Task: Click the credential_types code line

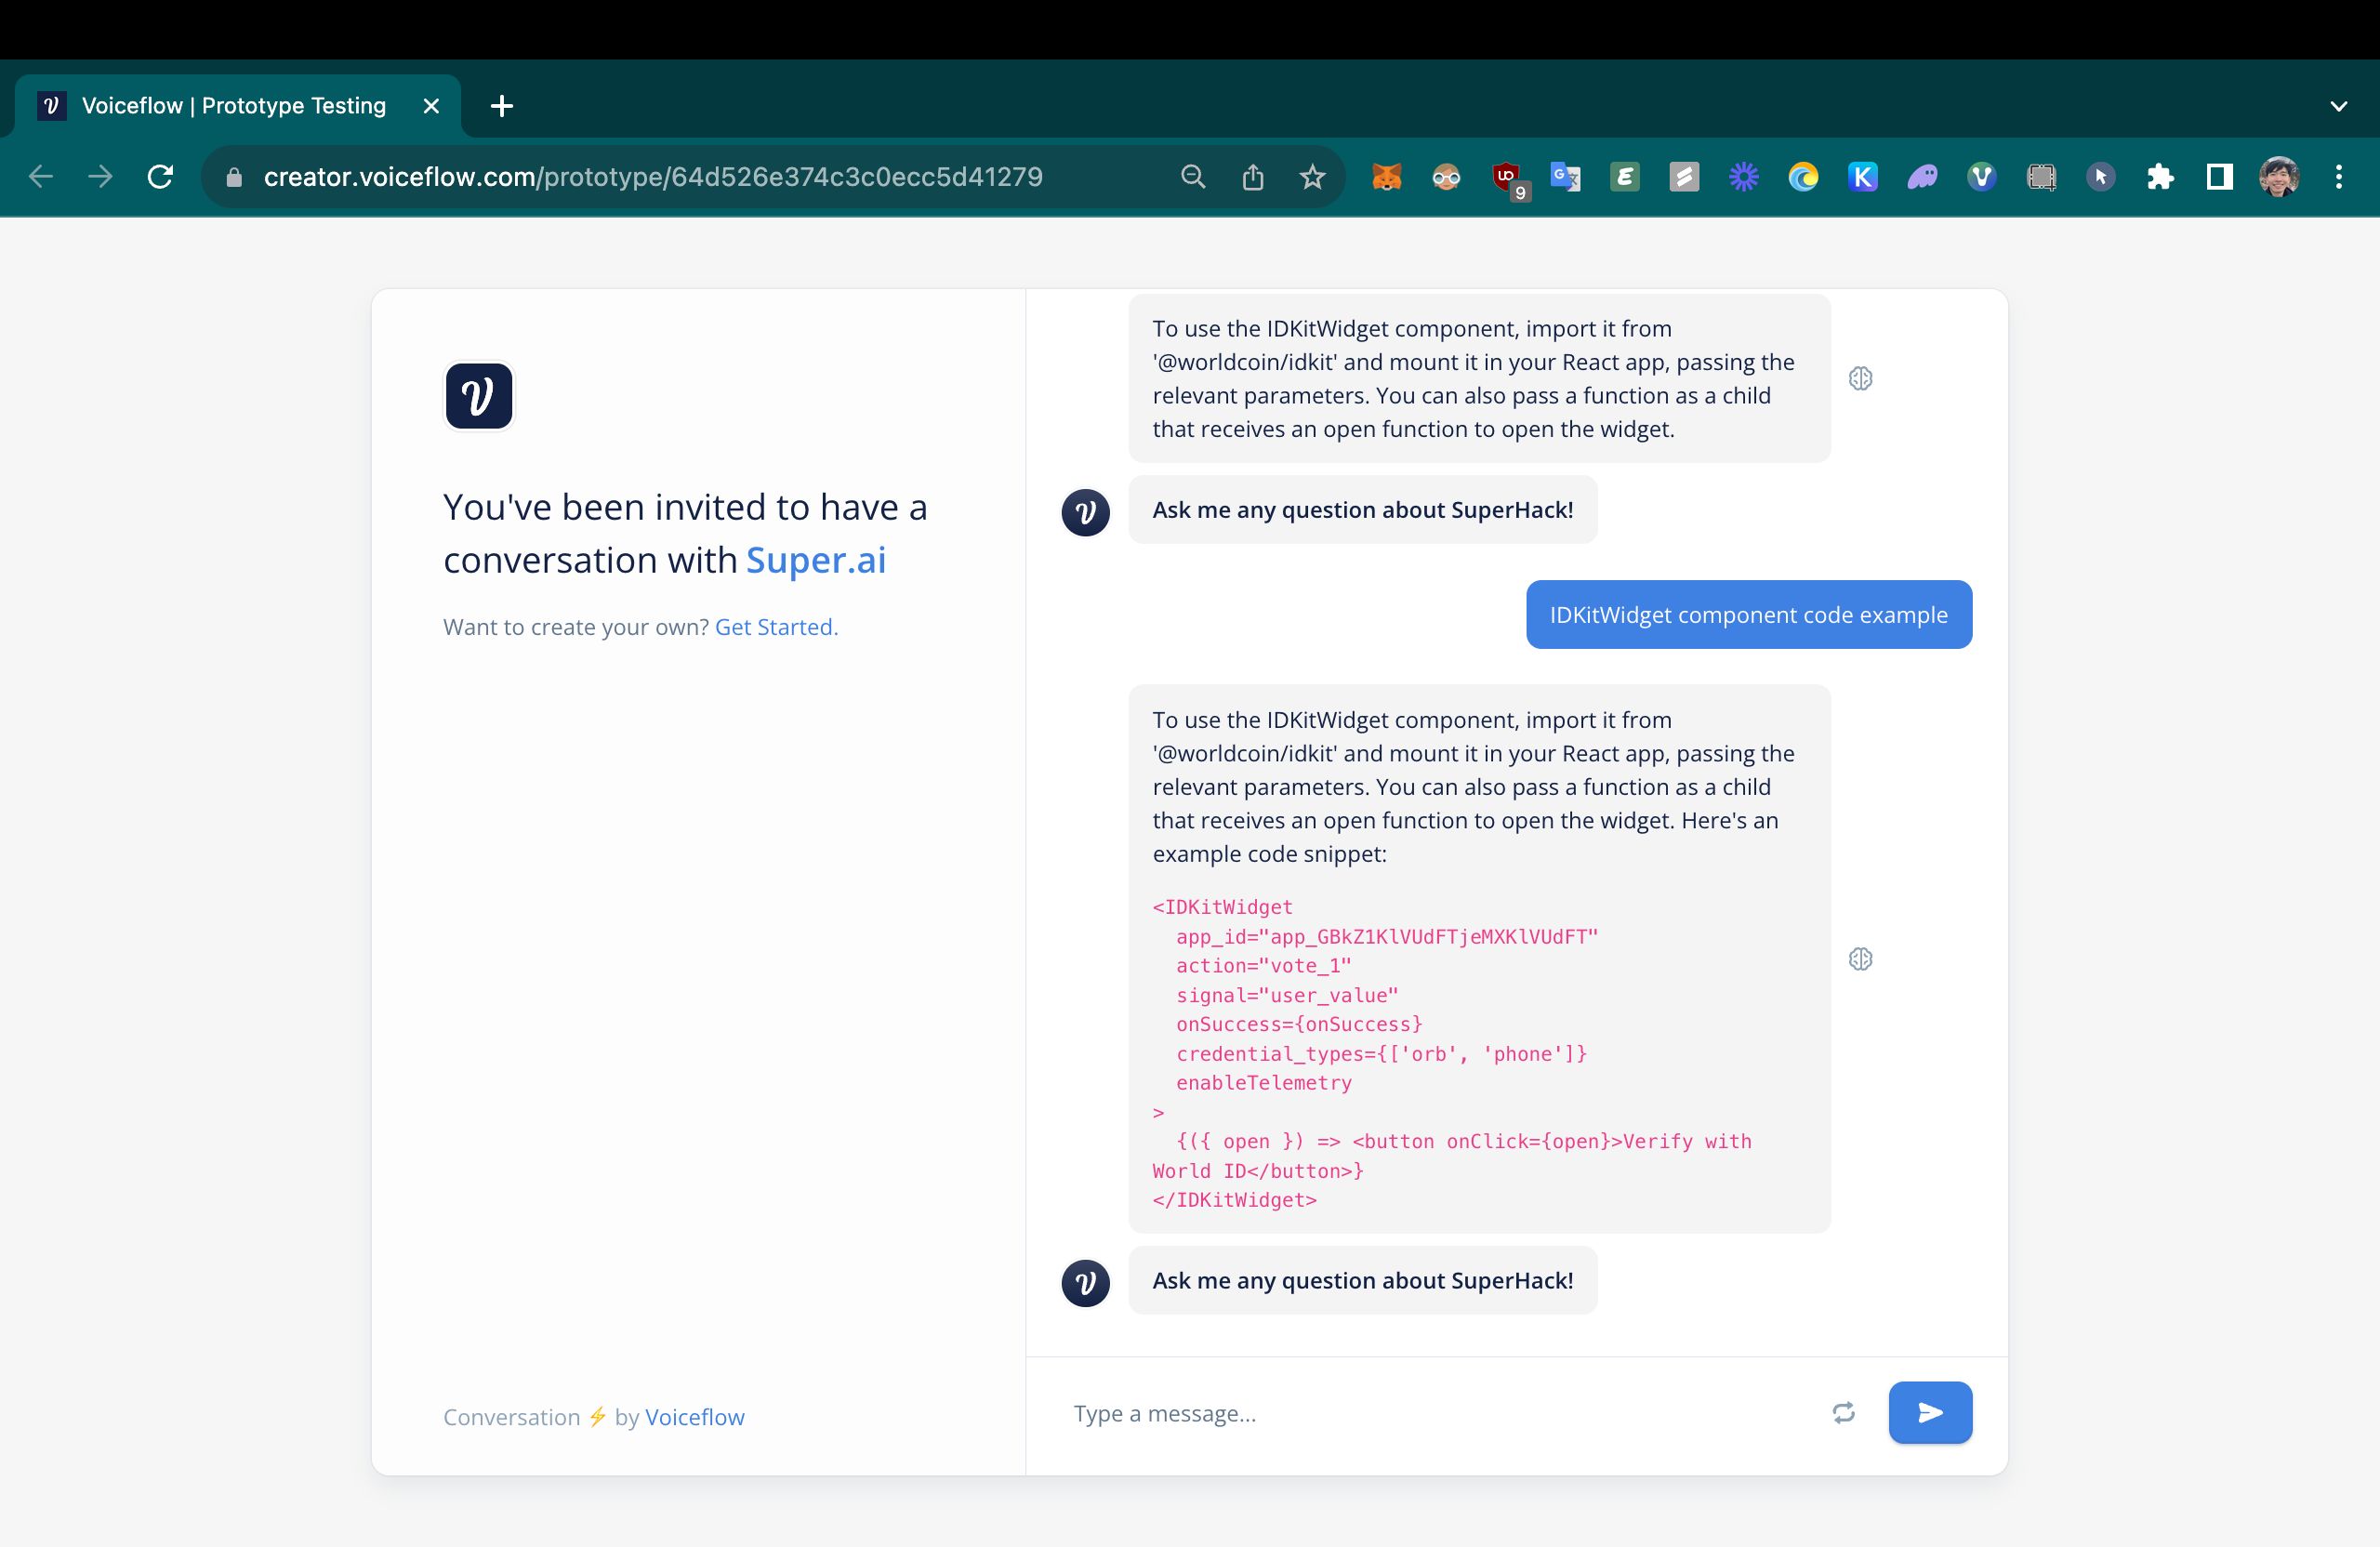Action: click(1381, 1053)
